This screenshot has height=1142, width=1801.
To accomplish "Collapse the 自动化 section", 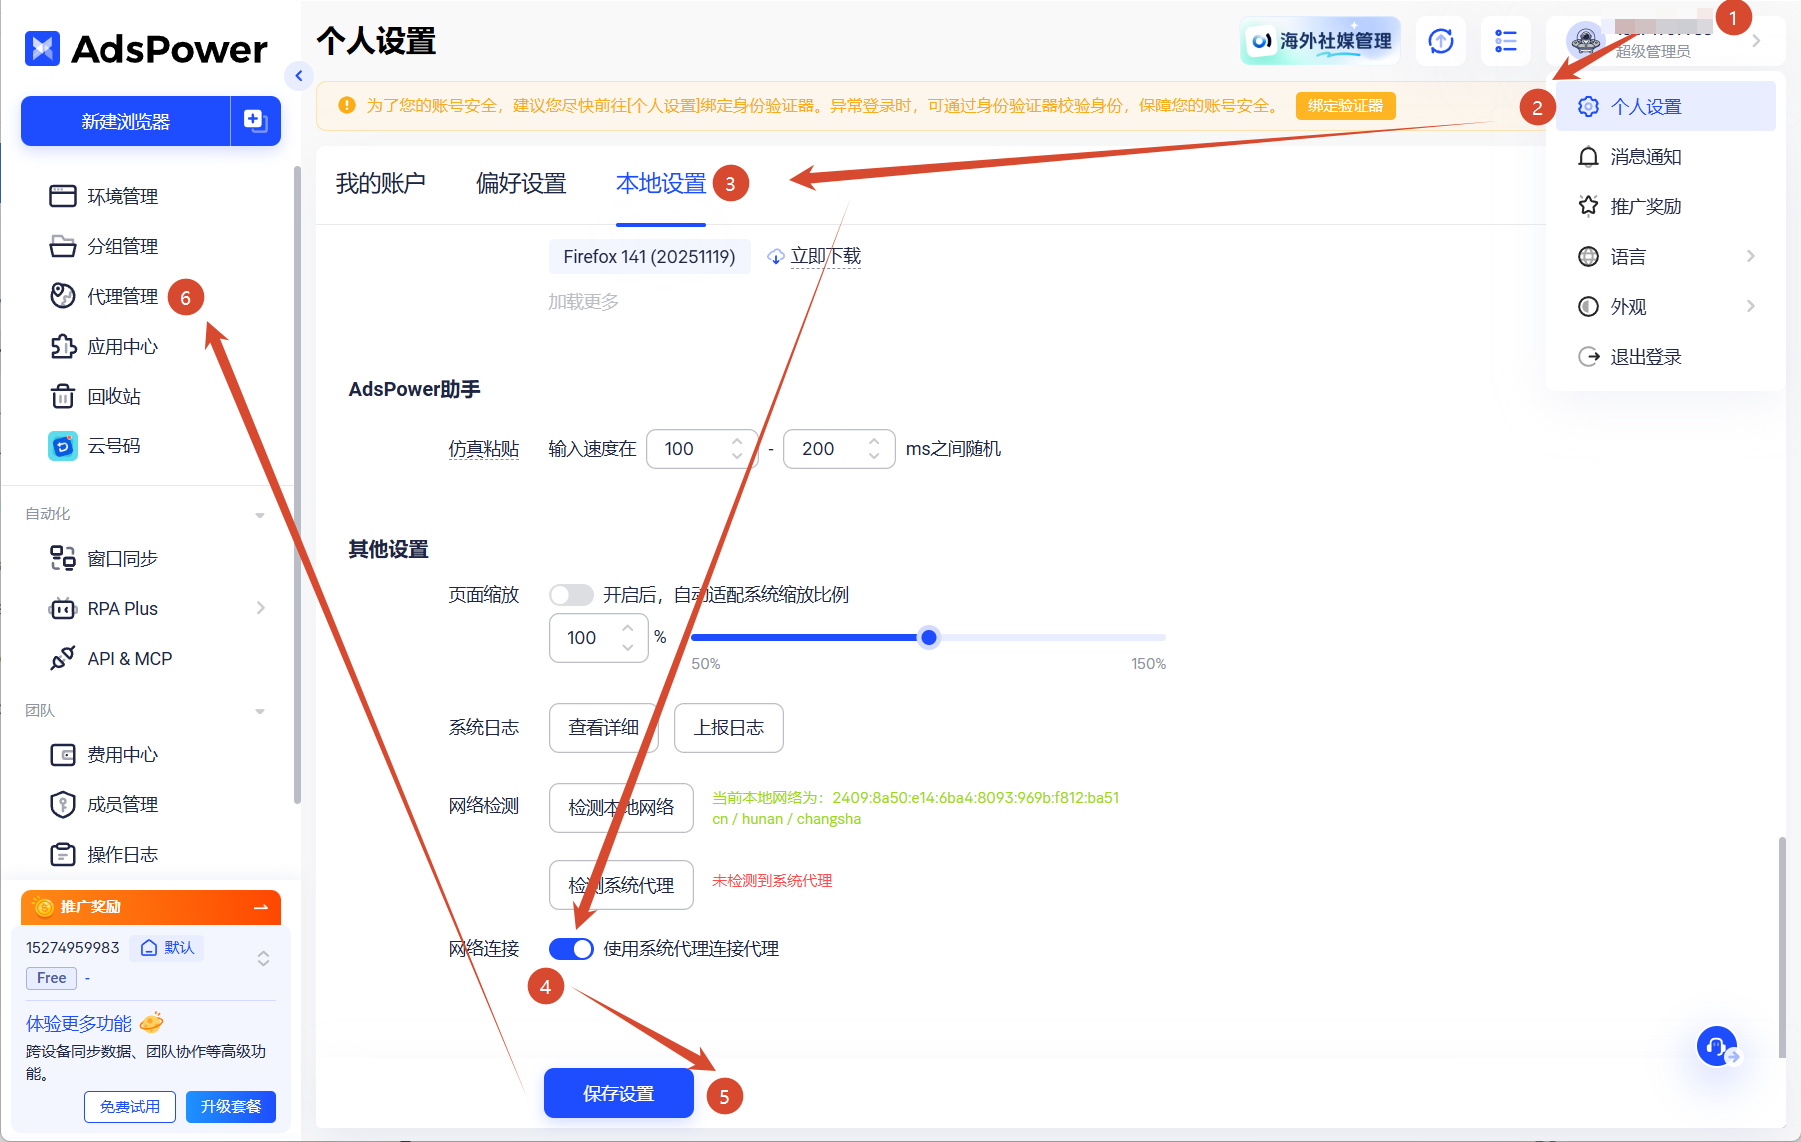I will coord(260,515).
